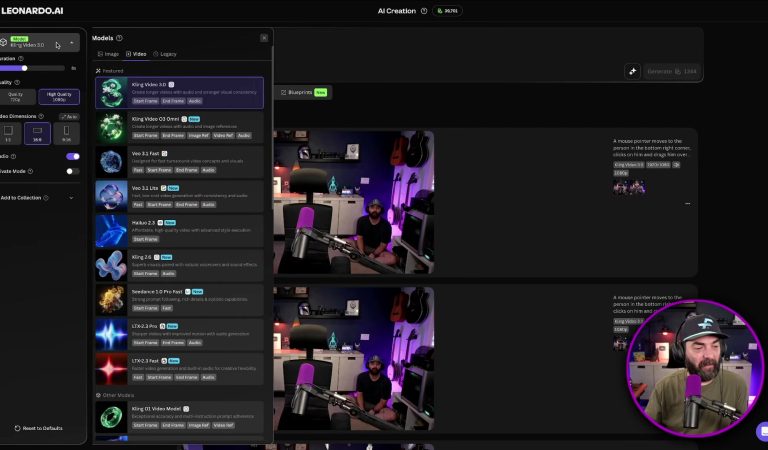Switch to the Image models tab

(108, 54)
